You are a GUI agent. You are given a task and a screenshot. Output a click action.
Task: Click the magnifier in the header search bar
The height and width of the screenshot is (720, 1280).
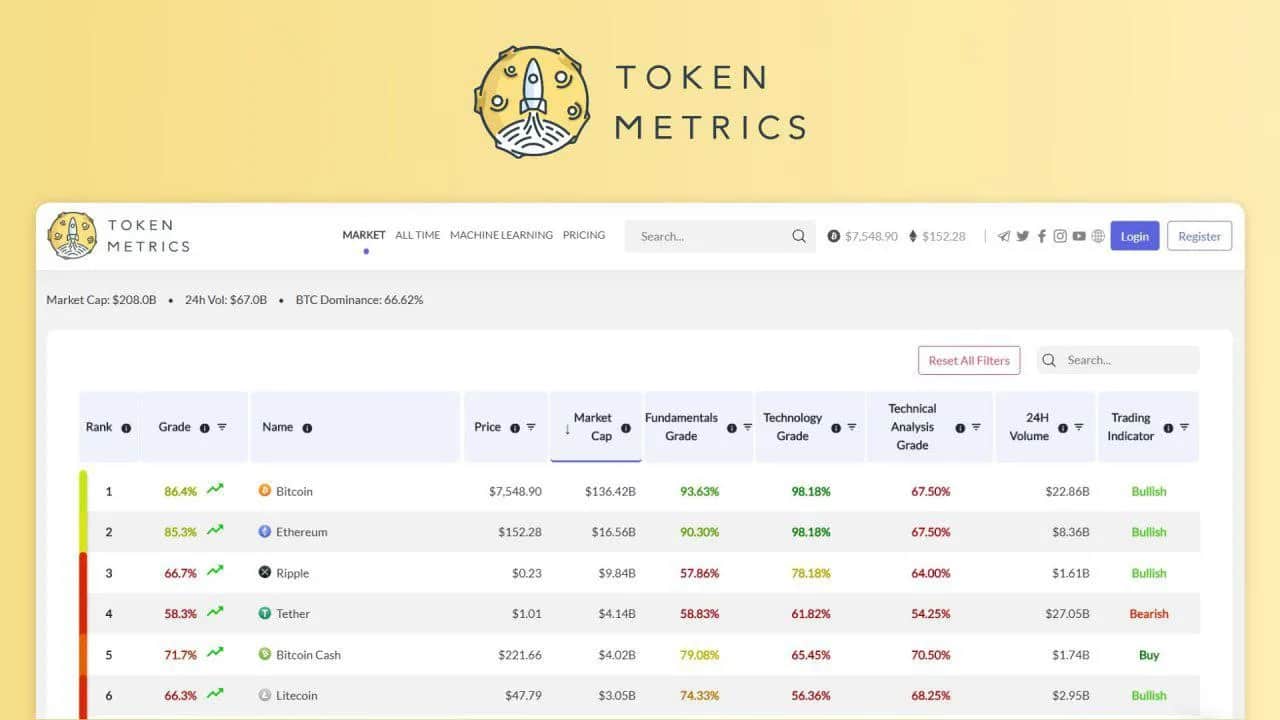pyautogui.click(x=799, y=236)
